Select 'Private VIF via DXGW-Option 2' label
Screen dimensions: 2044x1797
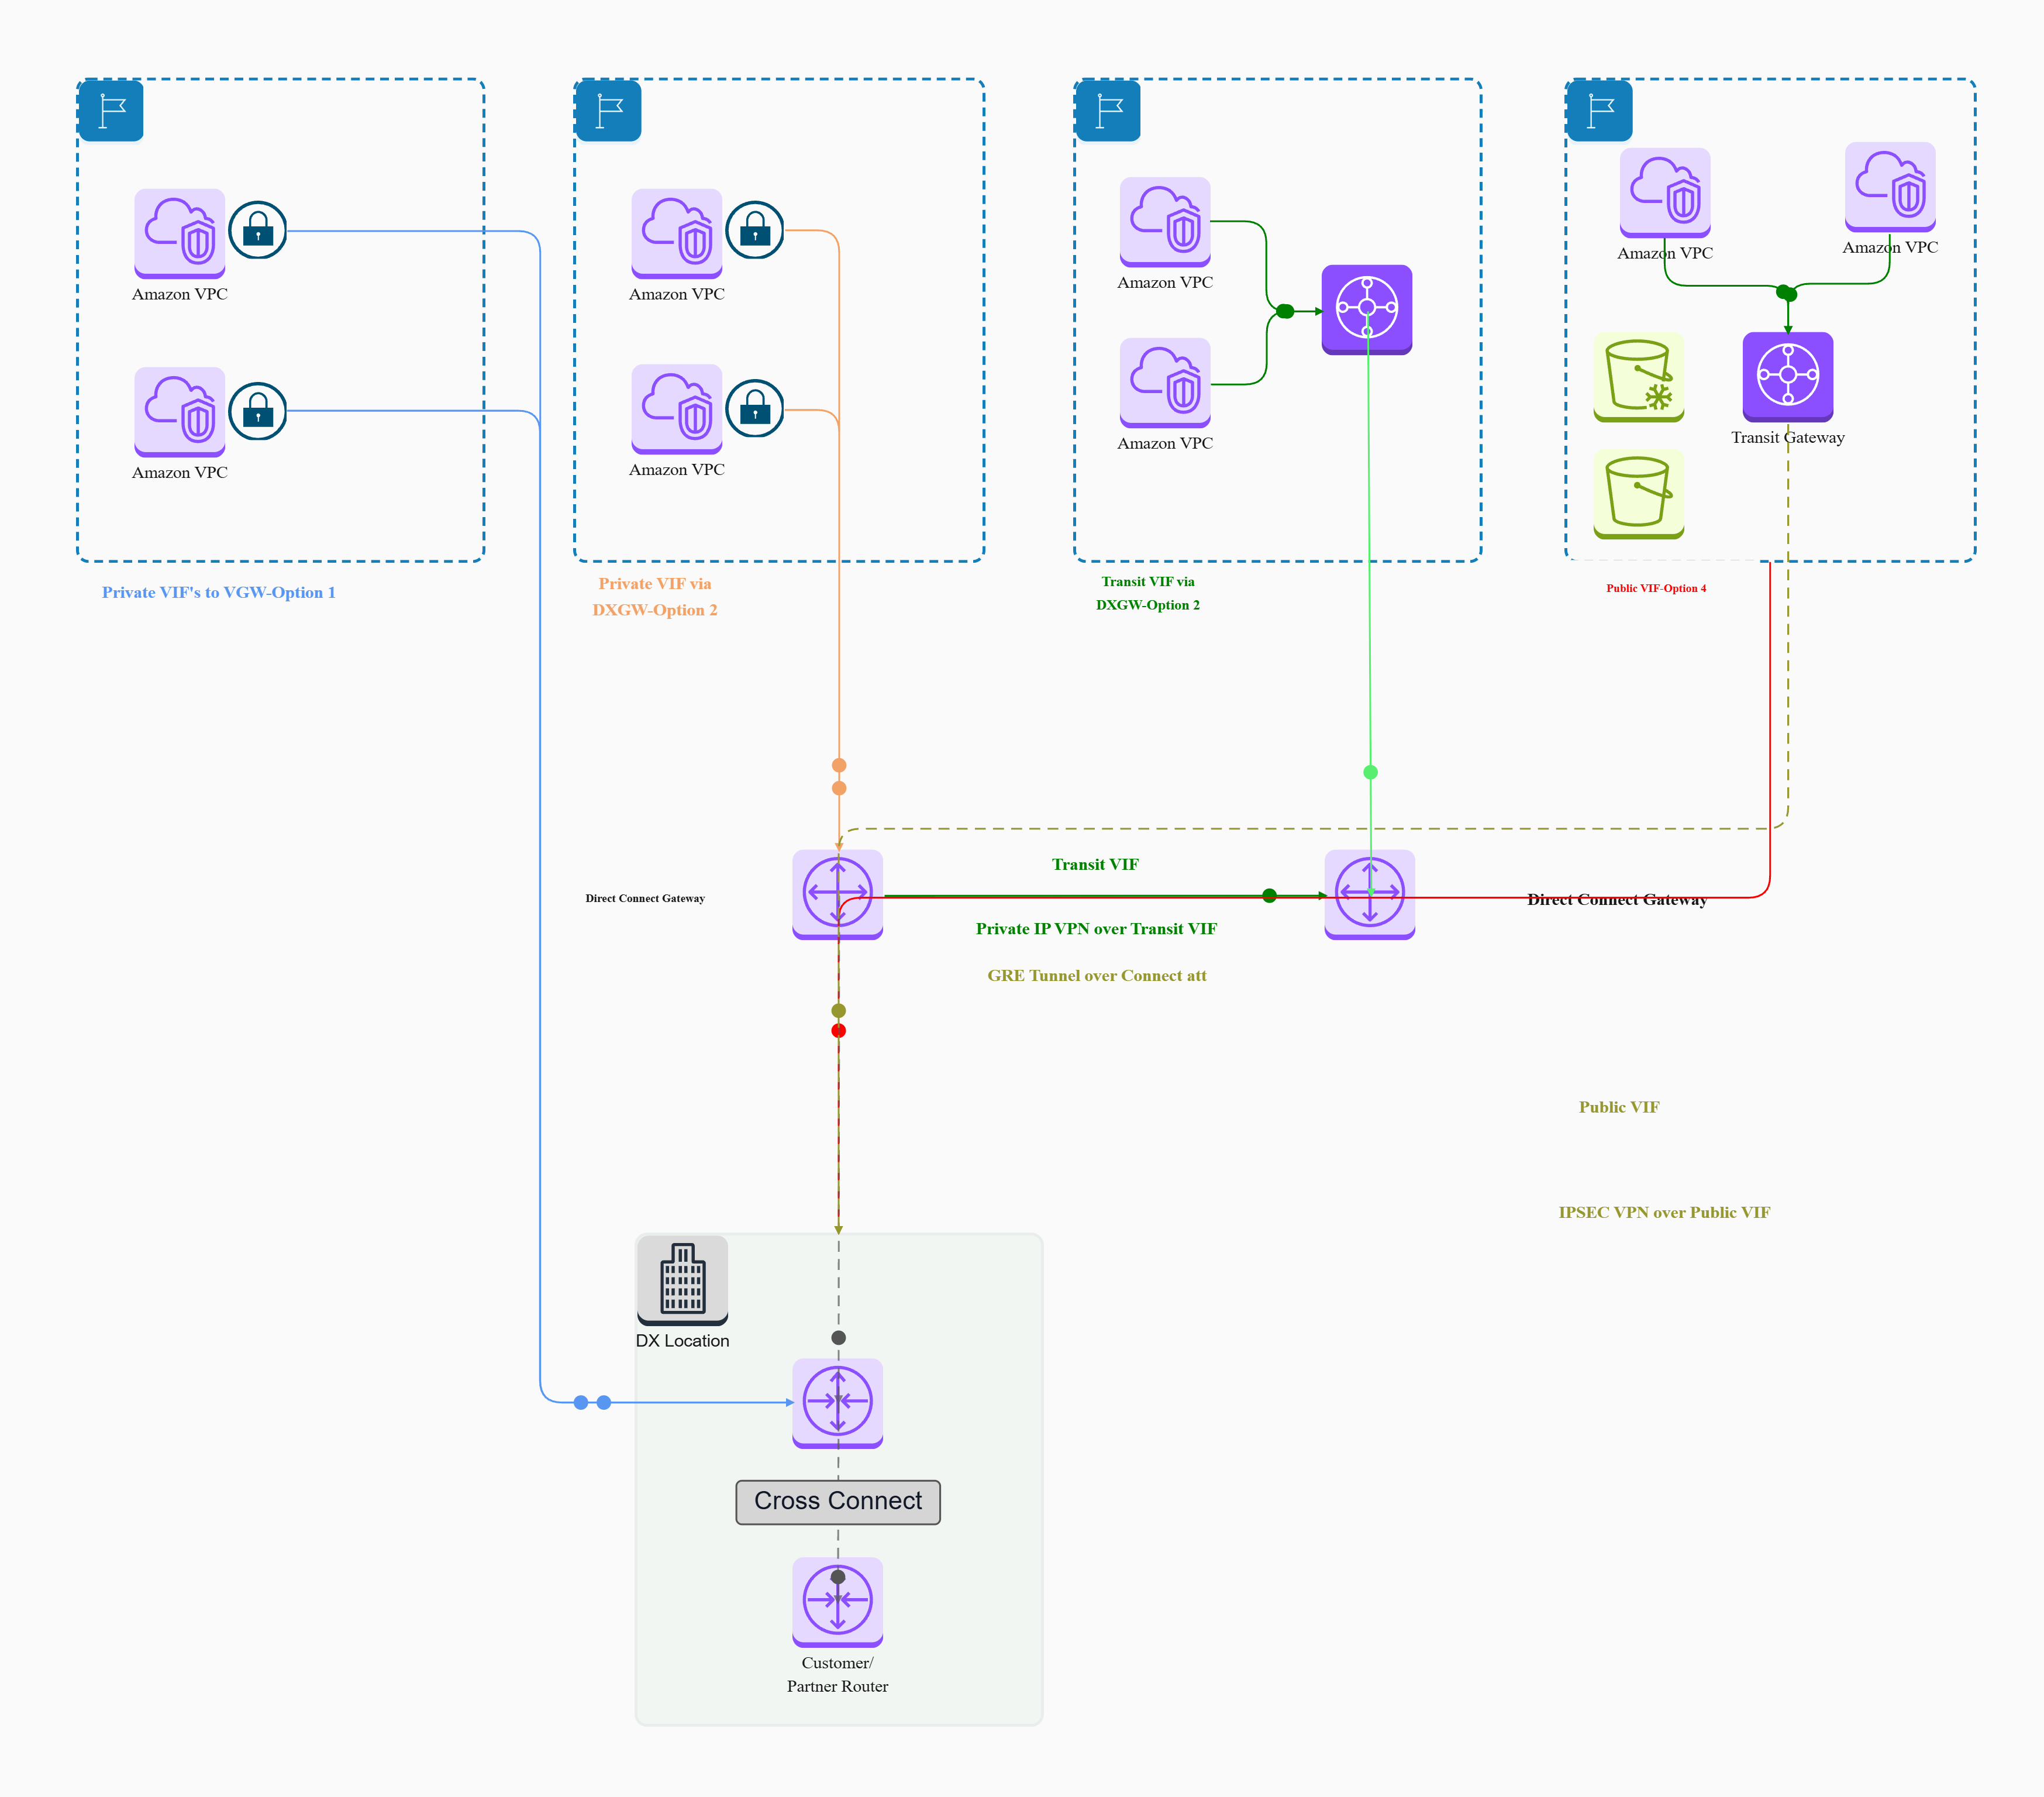click(x=655, y=597)
